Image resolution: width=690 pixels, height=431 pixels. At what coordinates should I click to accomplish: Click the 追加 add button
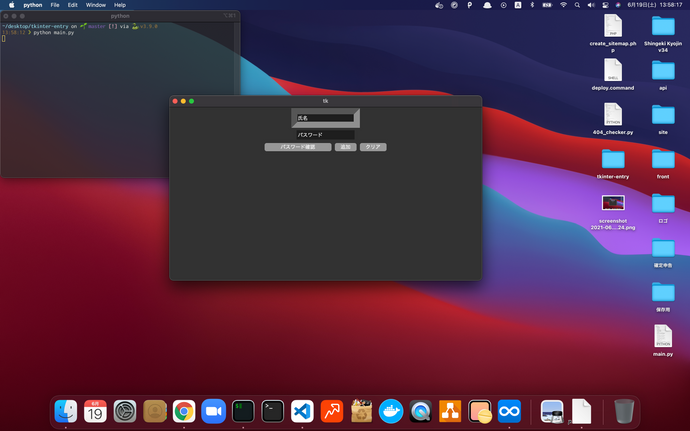(x=345, y=147)
